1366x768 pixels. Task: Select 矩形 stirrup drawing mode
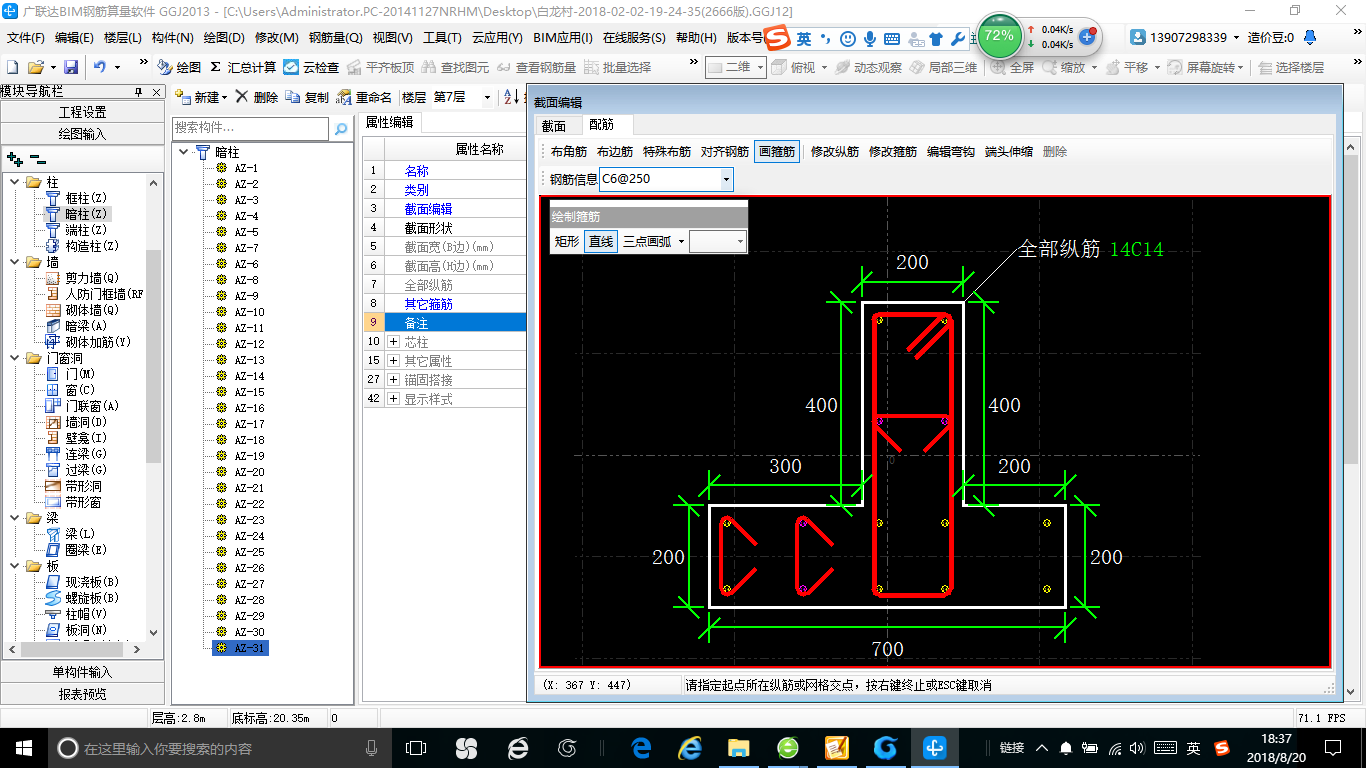567,241
